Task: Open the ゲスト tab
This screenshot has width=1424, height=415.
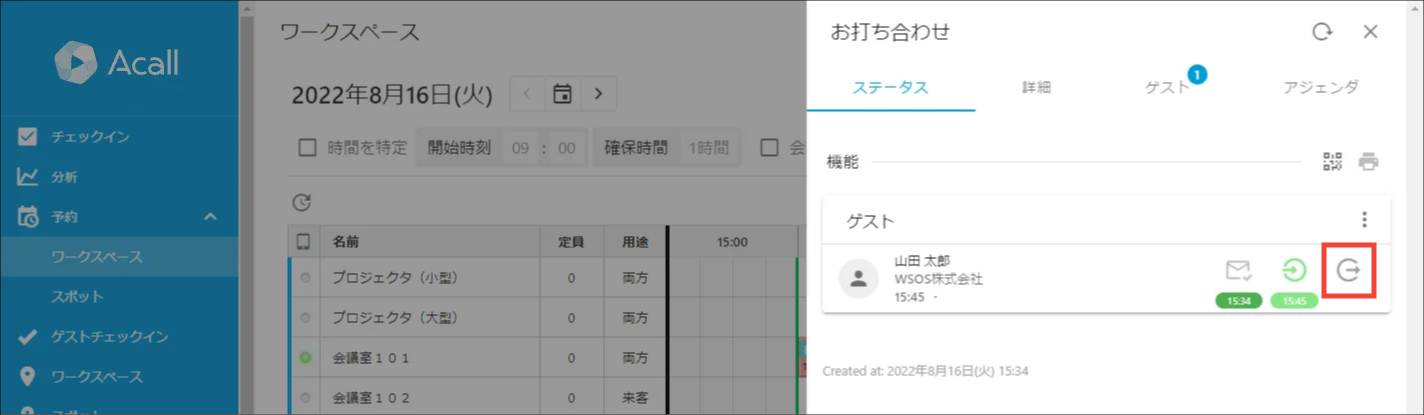Action: [x=1168, y=87]
